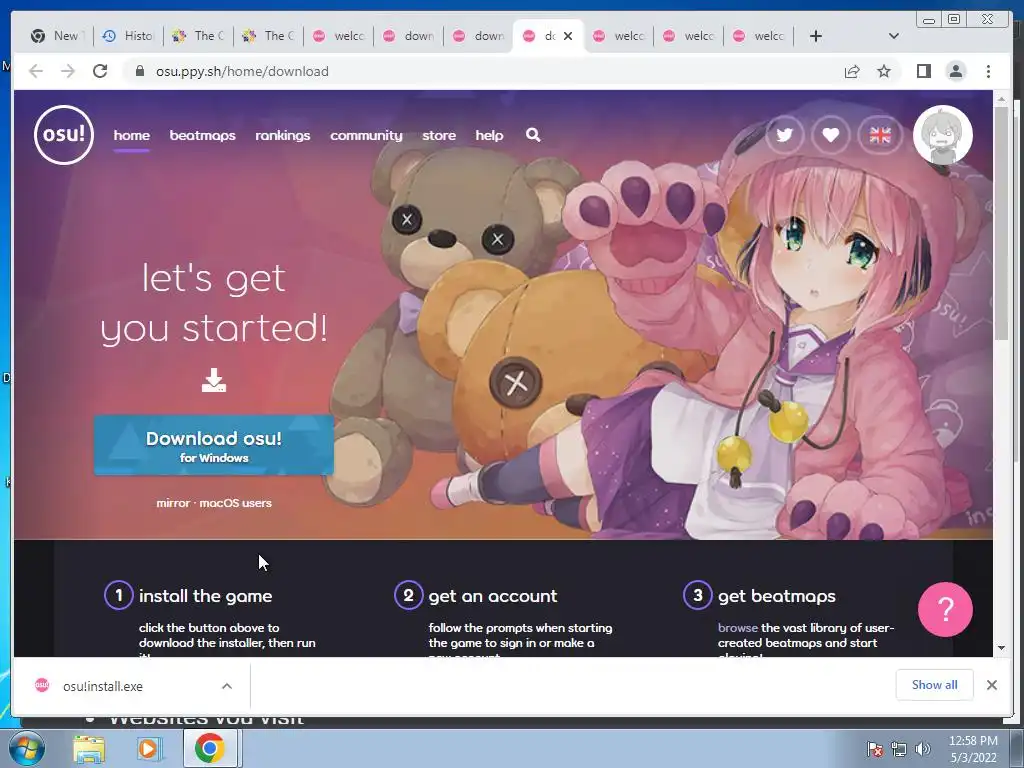1024x768 pixels.
Task: Close the downloads bar
Action: pos(991,684)
